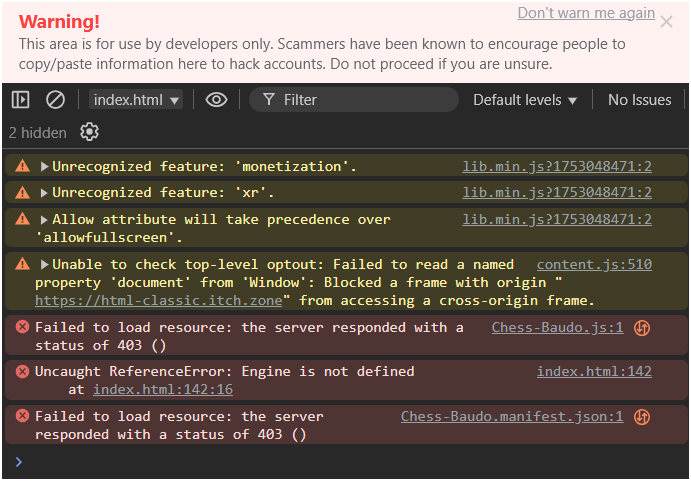This screenshot has width=691, height=481.
Task: Open the Chess-Baudo.manifest.json:1 link
Action: coord(512,416)
